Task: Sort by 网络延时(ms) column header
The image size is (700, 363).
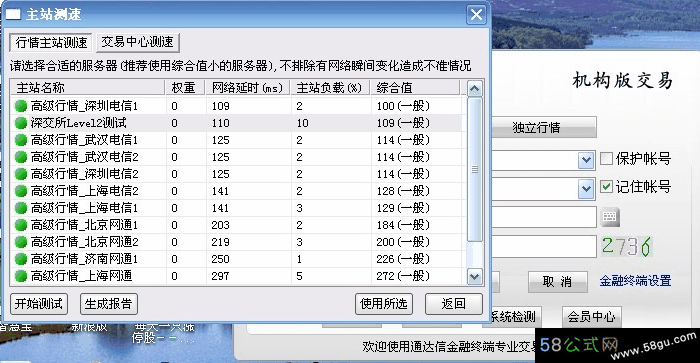Action: click(x=248, y=88)
